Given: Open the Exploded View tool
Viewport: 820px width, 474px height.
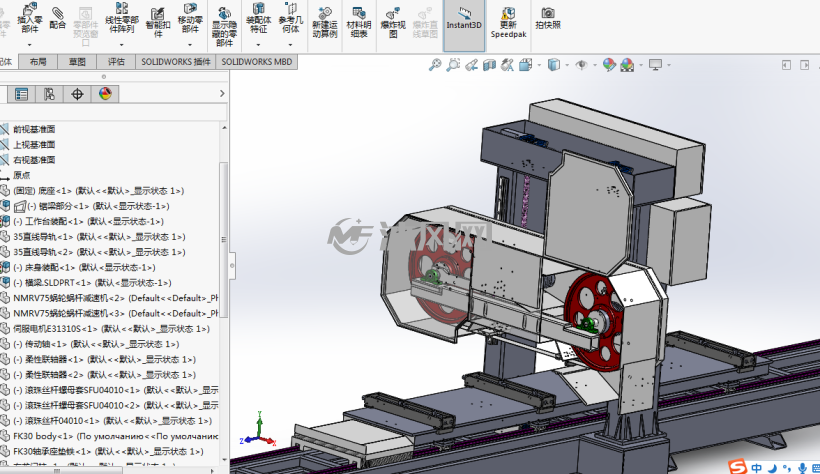Looking at the screenshot, I should (393, 24).
